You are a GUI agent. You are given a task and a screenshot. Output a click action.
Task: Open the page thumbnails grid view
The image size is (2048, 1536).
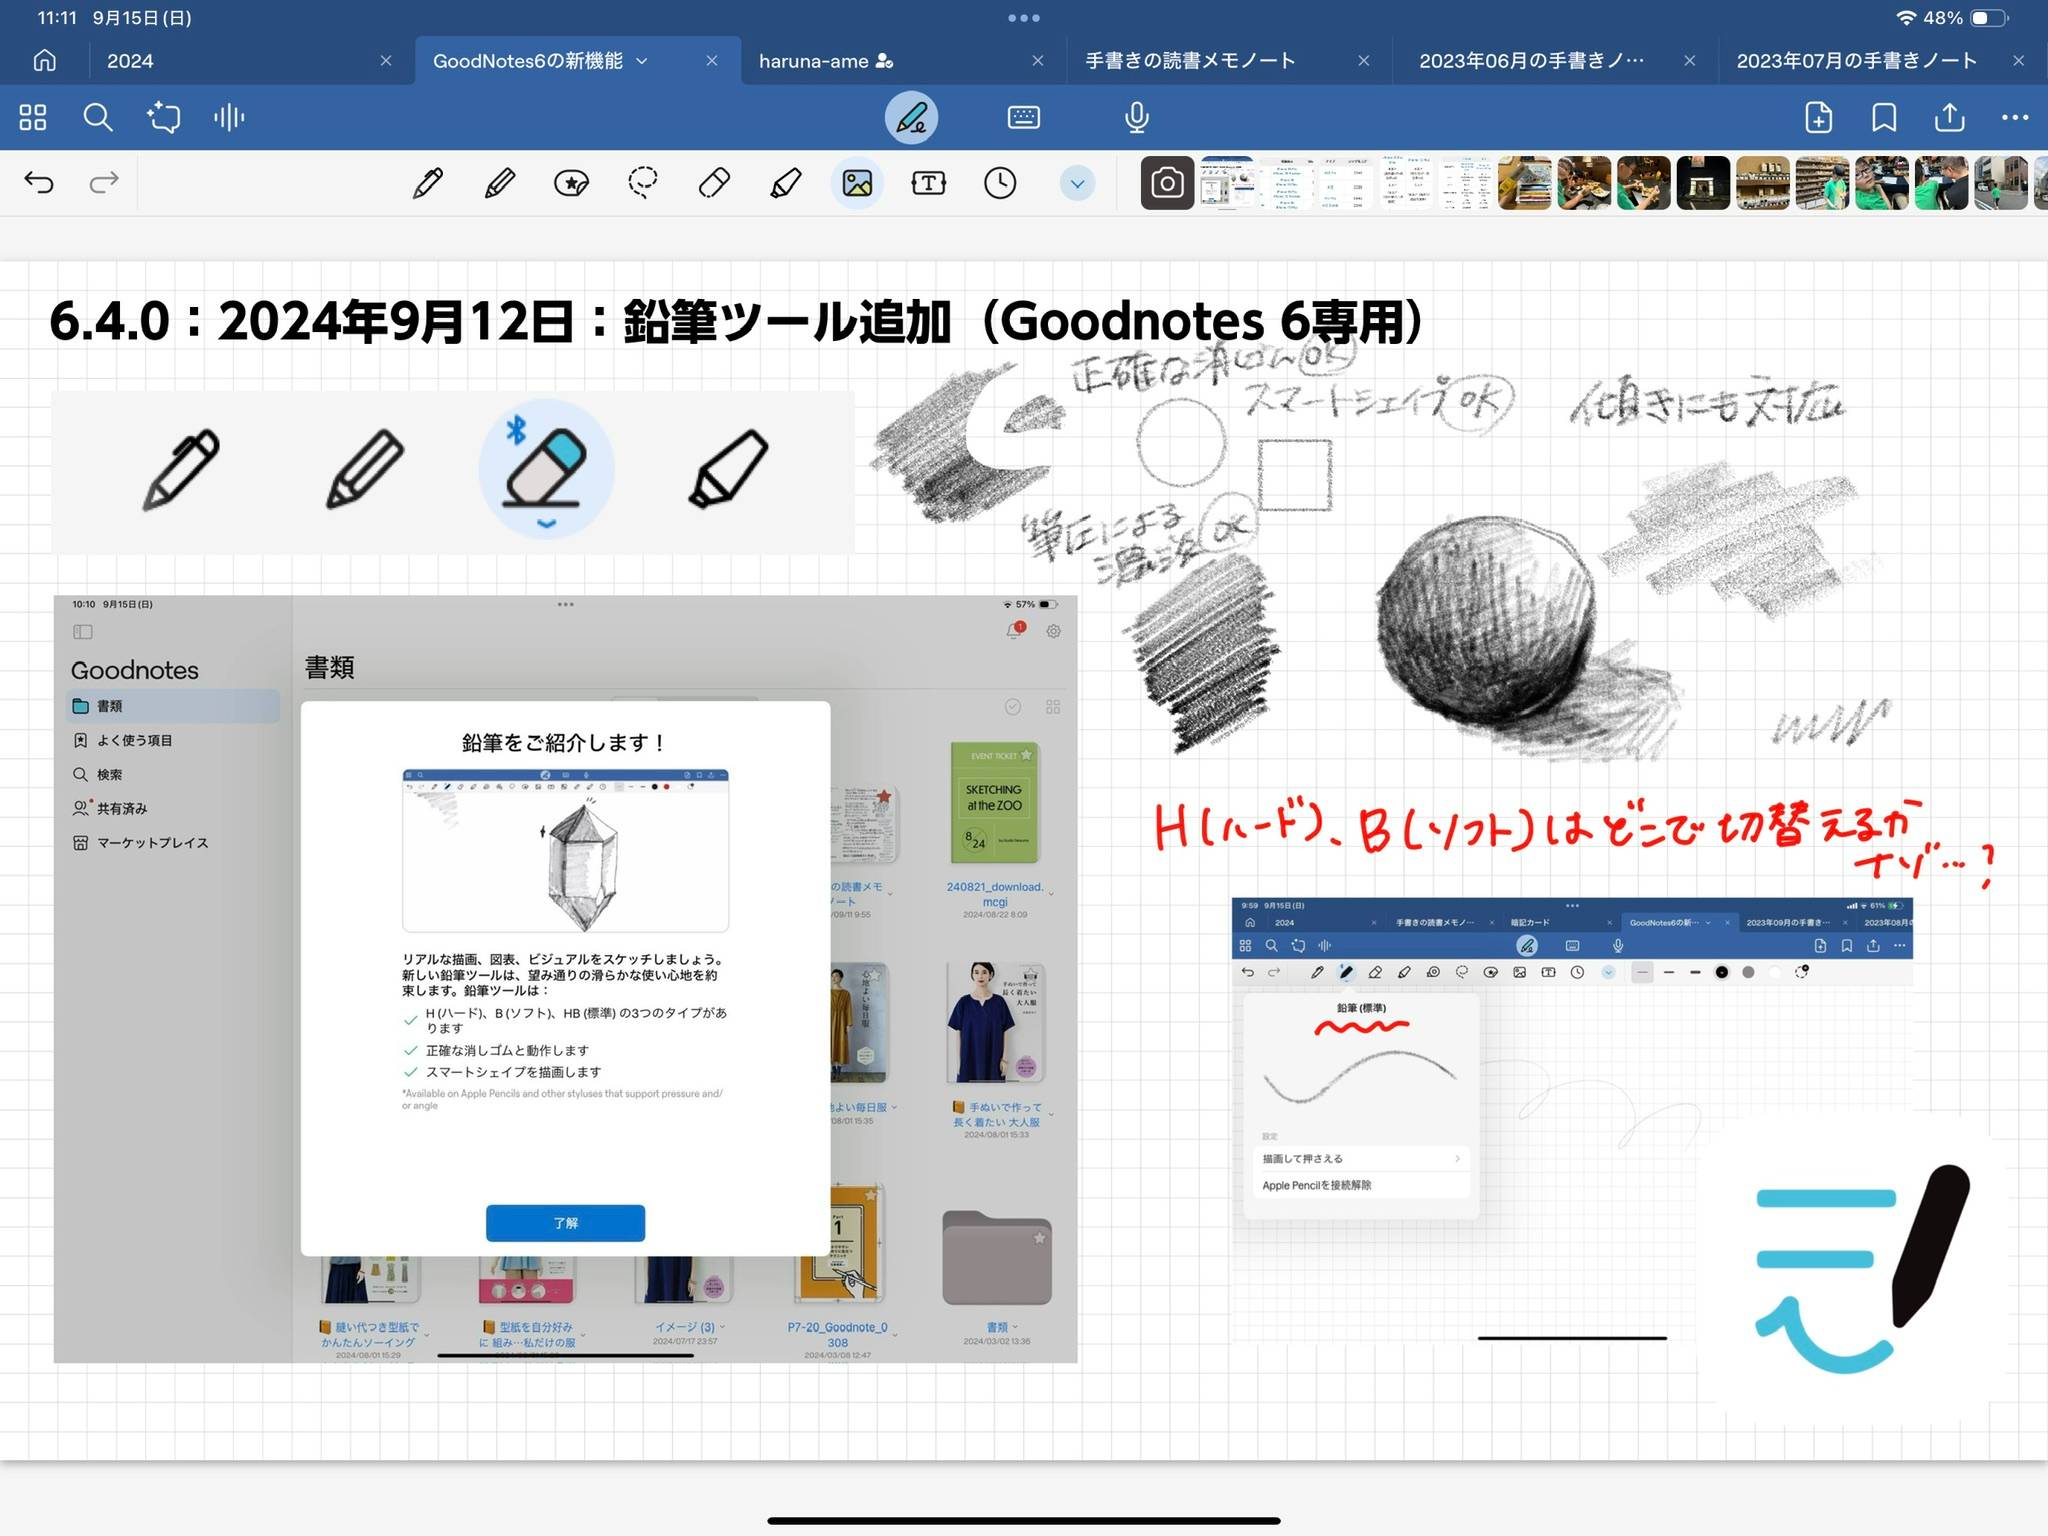[x=33, y=118]
